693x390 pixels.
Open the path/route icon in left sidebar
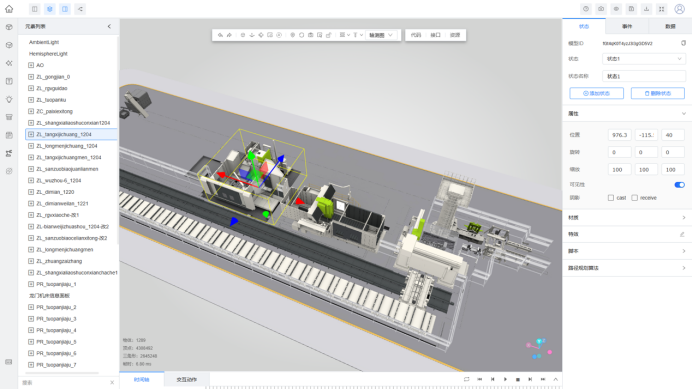9,153
